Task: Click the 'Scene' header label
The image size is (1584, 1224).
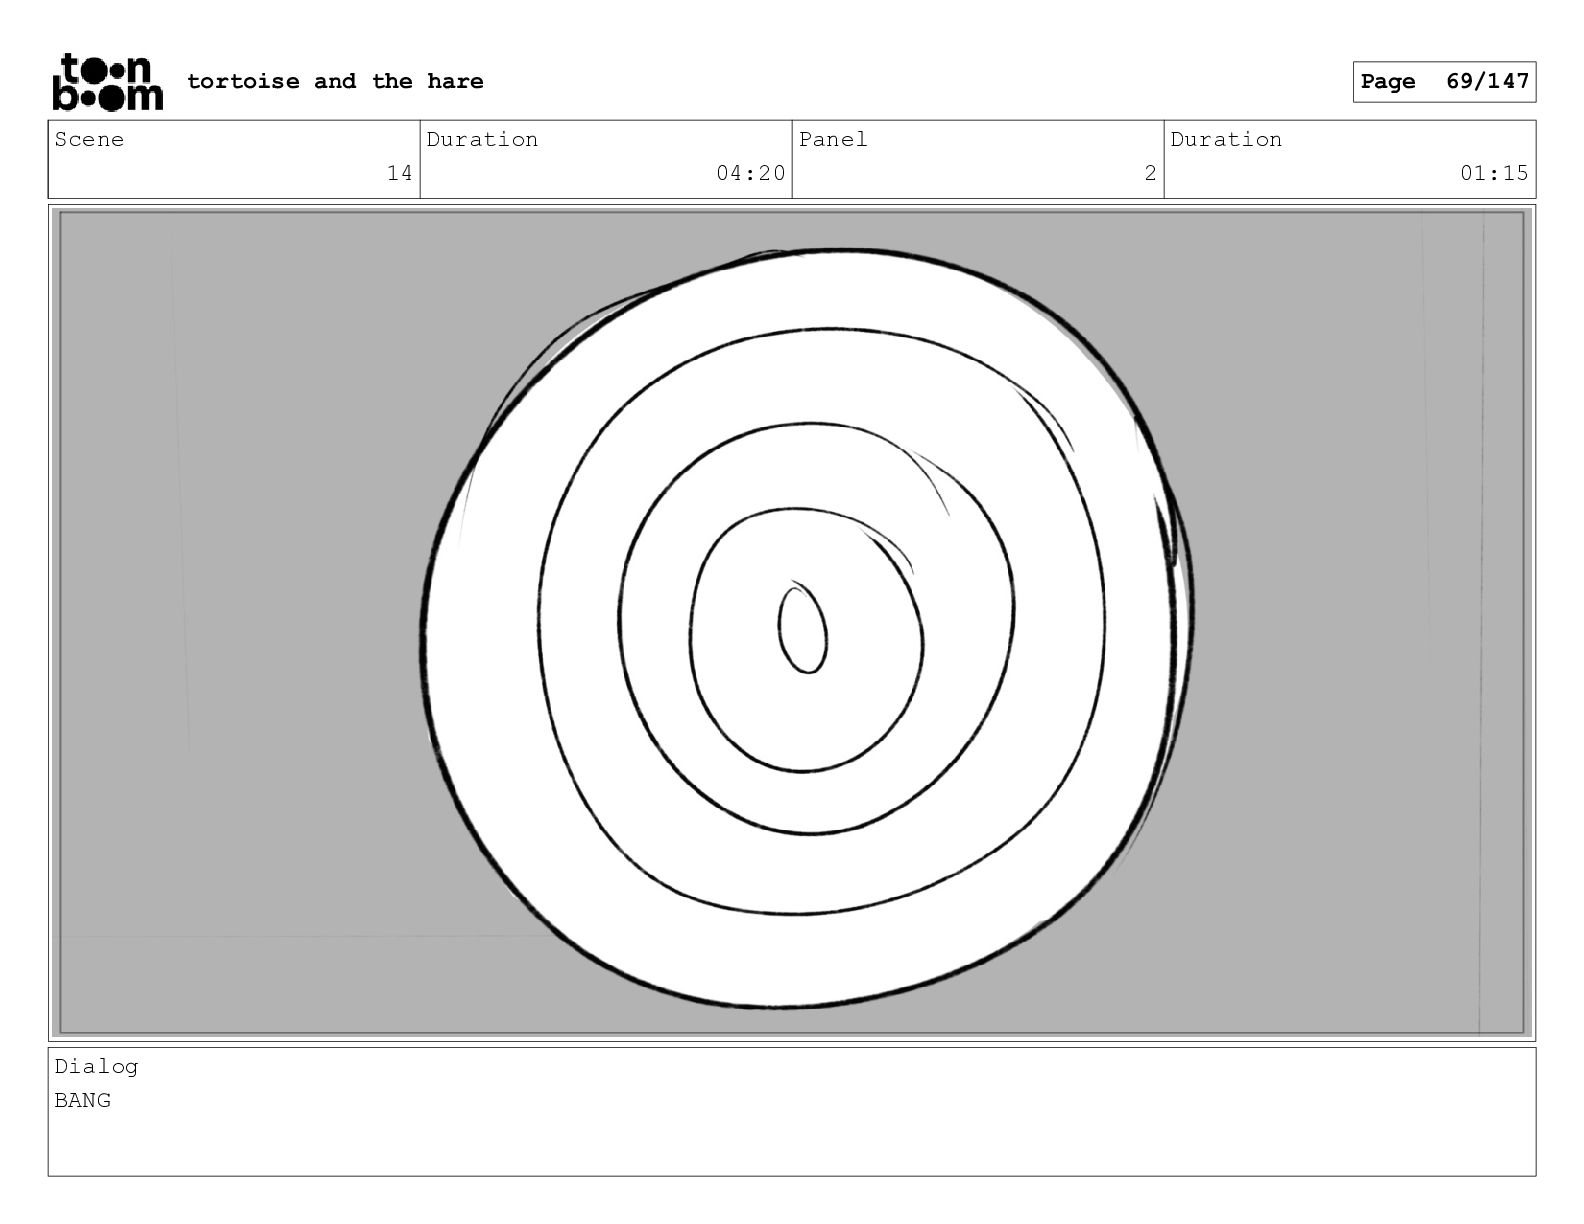Action: (89, 140)
